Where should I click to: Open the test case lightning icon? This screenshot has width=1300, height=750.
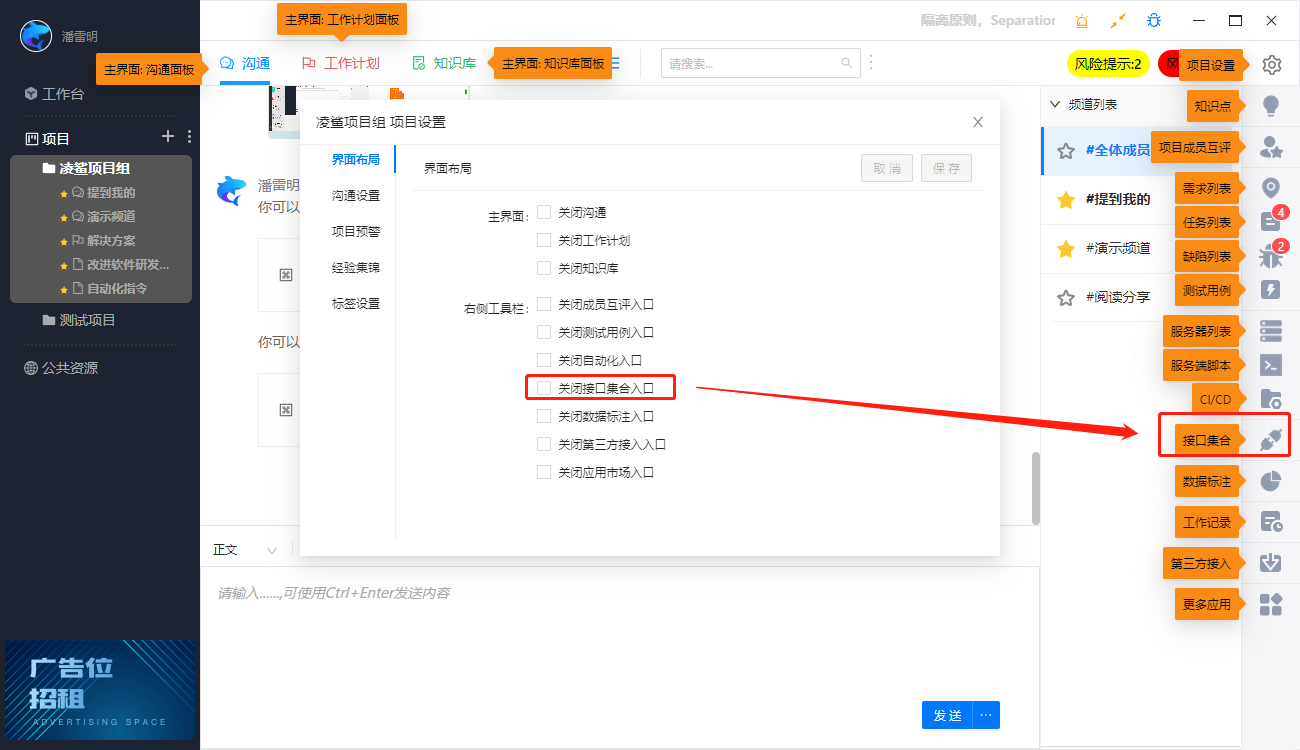(x=1271, y=290)
